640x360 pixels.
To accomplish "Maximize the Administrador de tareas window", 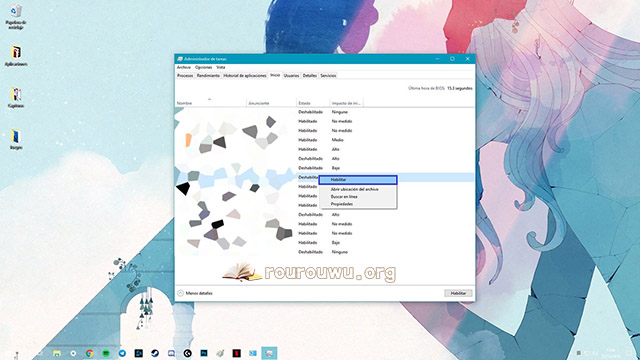I will (x=452, y=59).
